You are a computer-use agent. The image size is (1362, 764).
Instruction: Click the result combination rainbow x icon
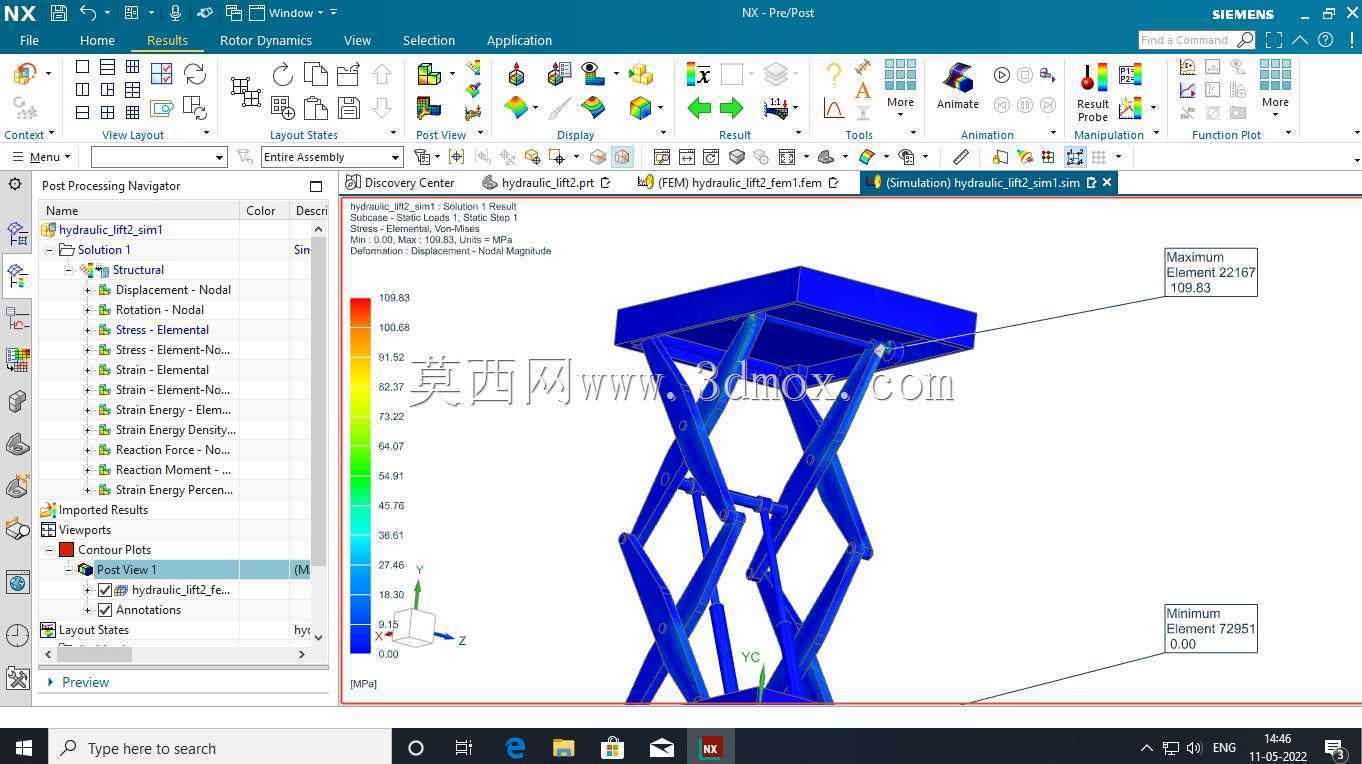[699, 75]
